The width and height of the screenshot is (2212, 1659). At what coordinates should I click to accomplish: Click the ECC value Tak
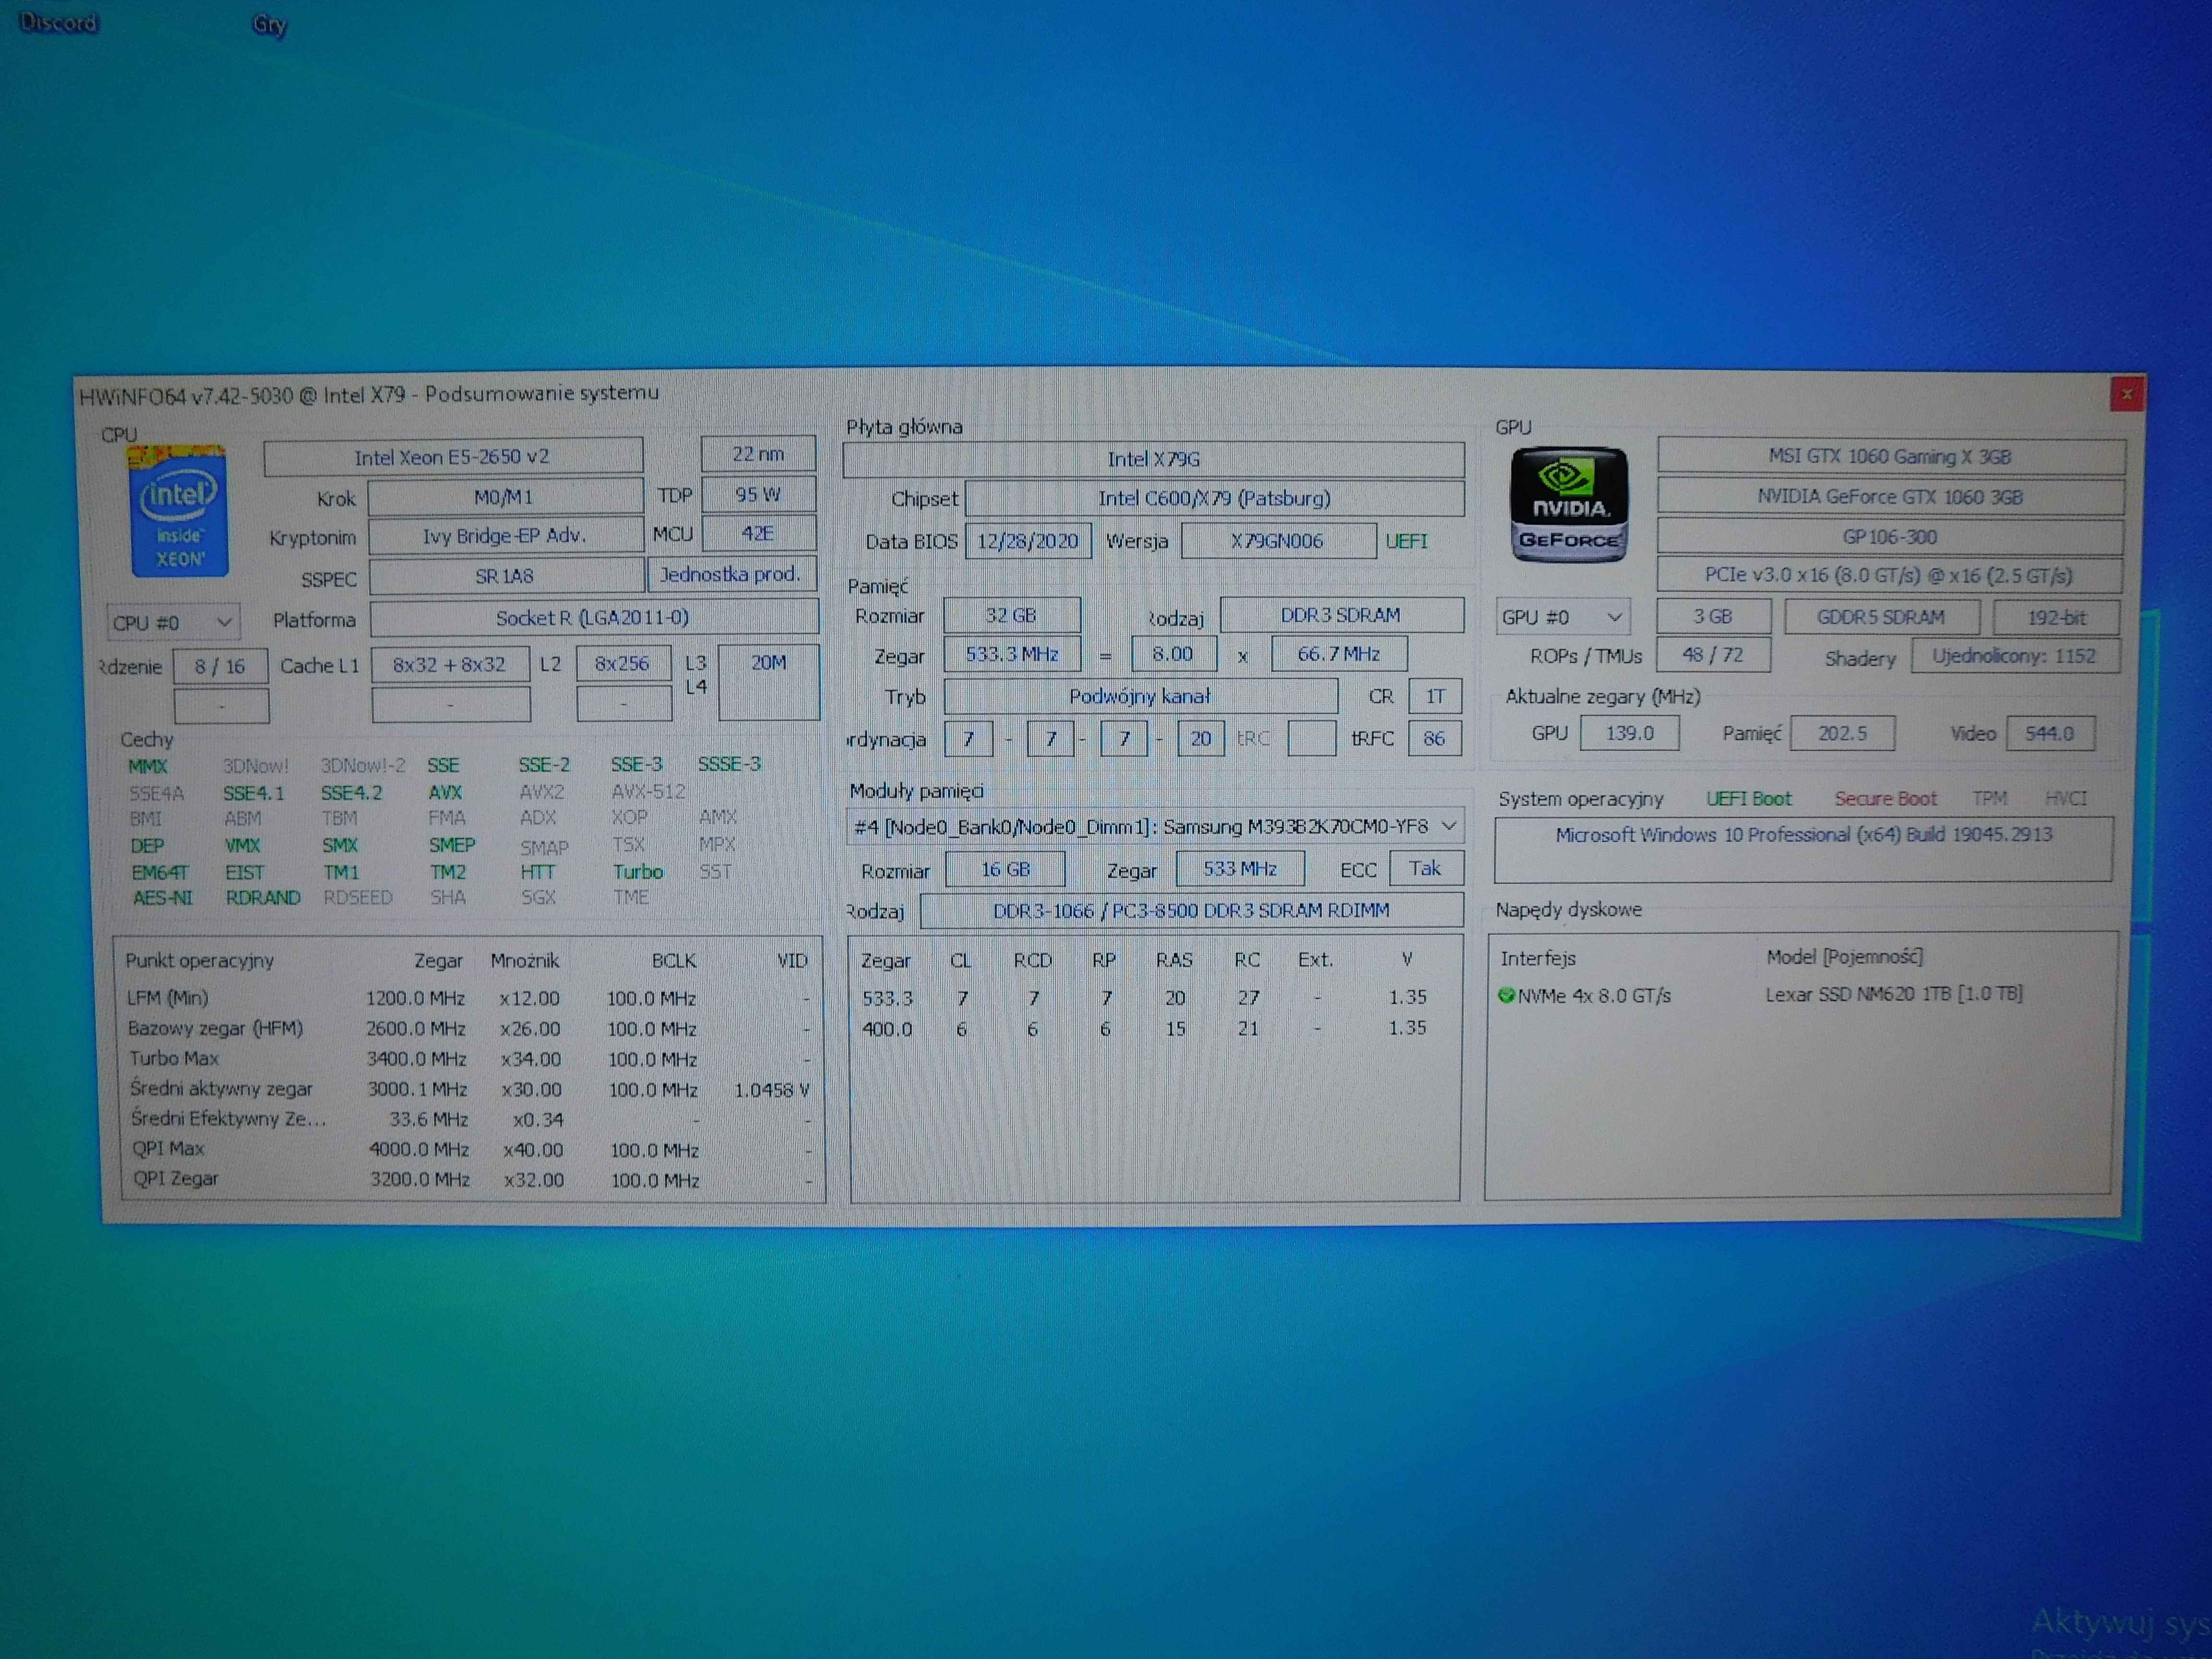pyautogui.click(x=1426, y=868)
